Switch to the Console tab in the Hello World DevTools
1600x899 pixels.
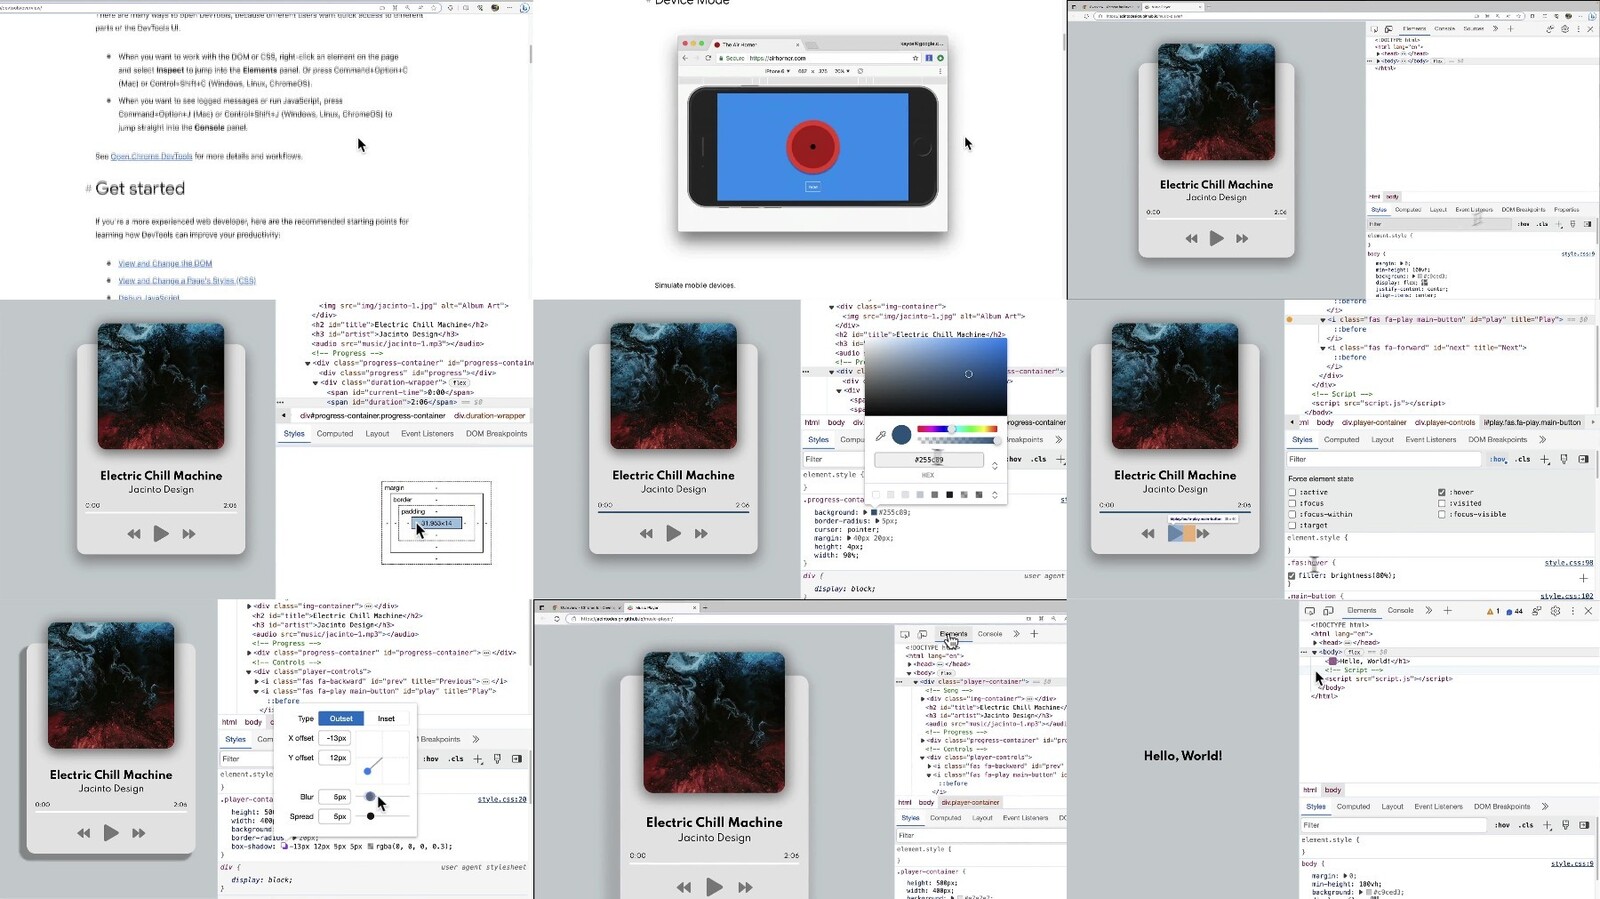click(1400, 611)
